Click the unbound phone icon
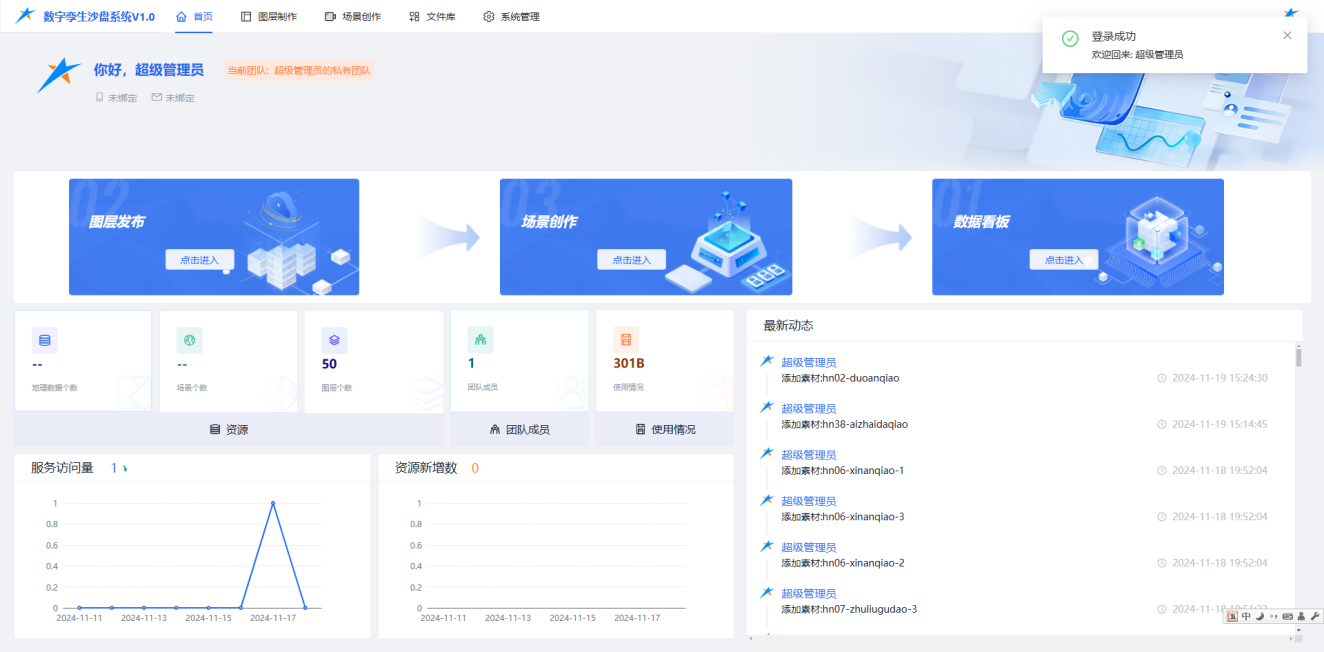The image size is (1324, 652). pos(99,97)
